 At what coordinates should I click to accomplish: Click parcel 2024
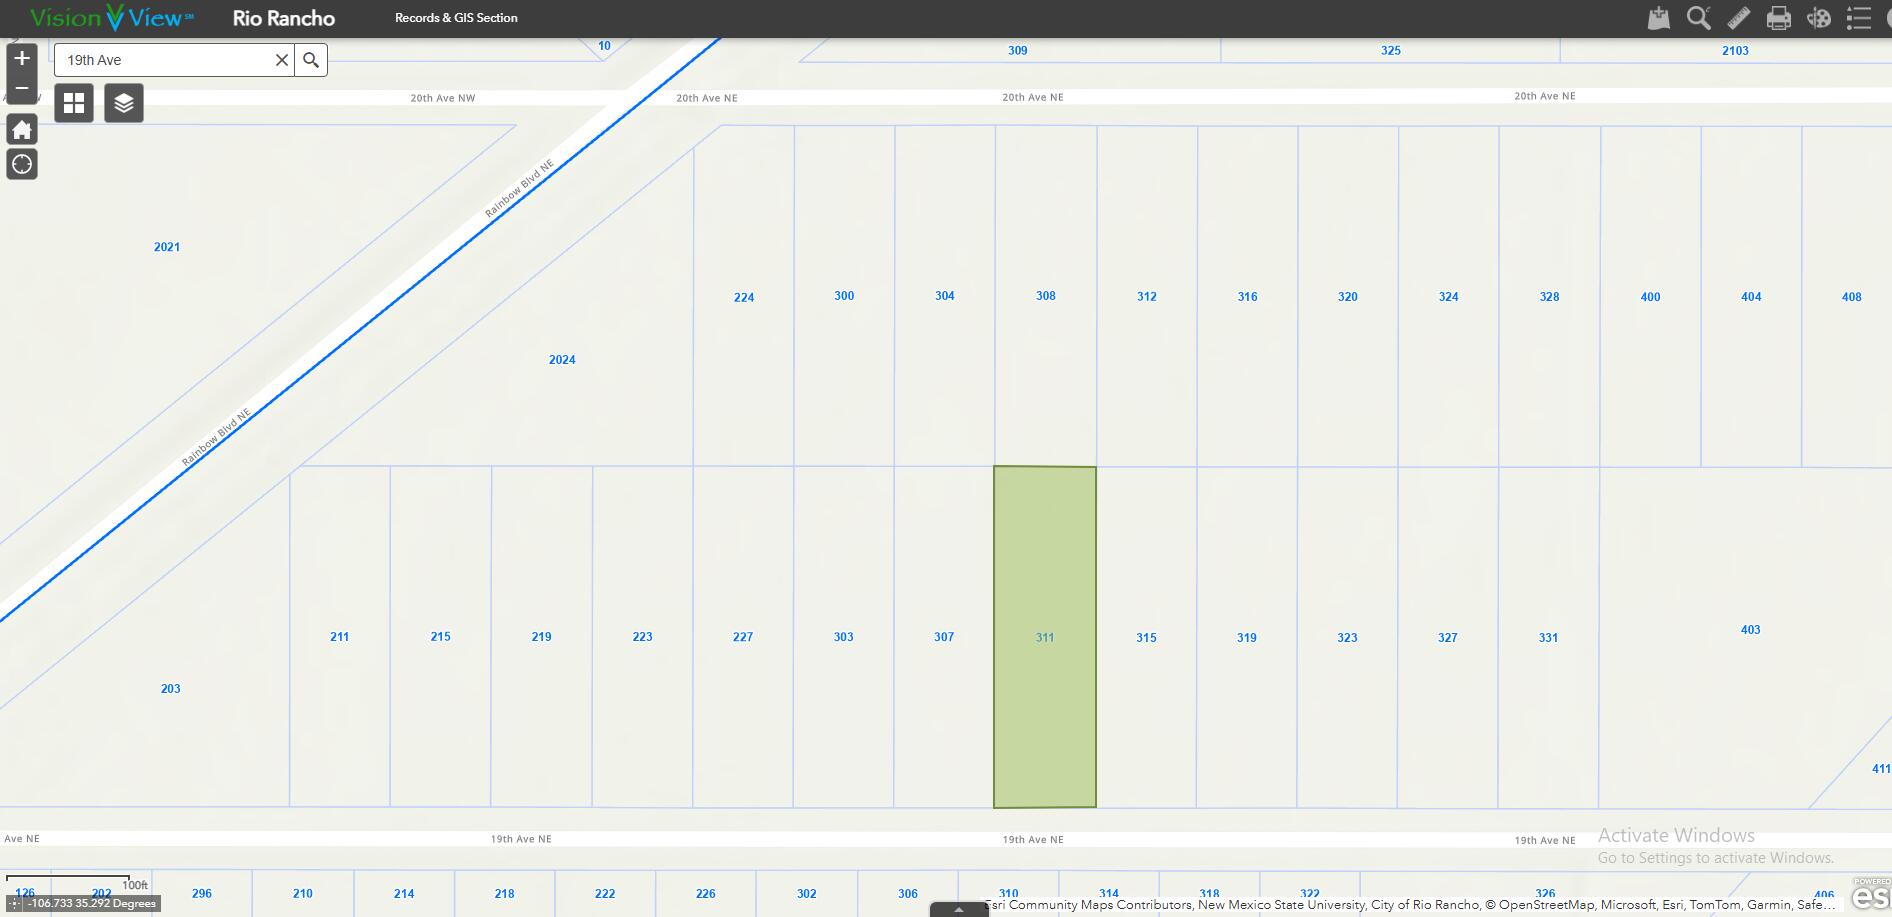tap(562, 360)
